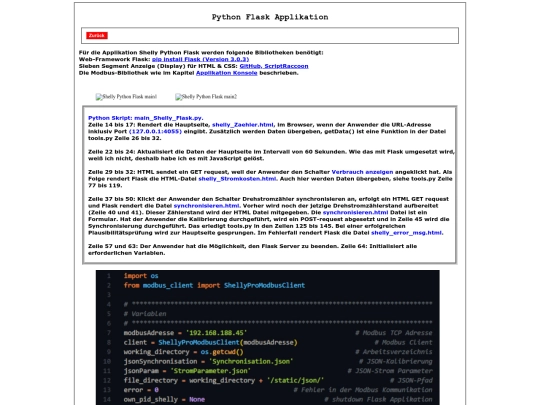
Task: Open the pip install Flask (Version 3.0.3) link
Action: 200,59
